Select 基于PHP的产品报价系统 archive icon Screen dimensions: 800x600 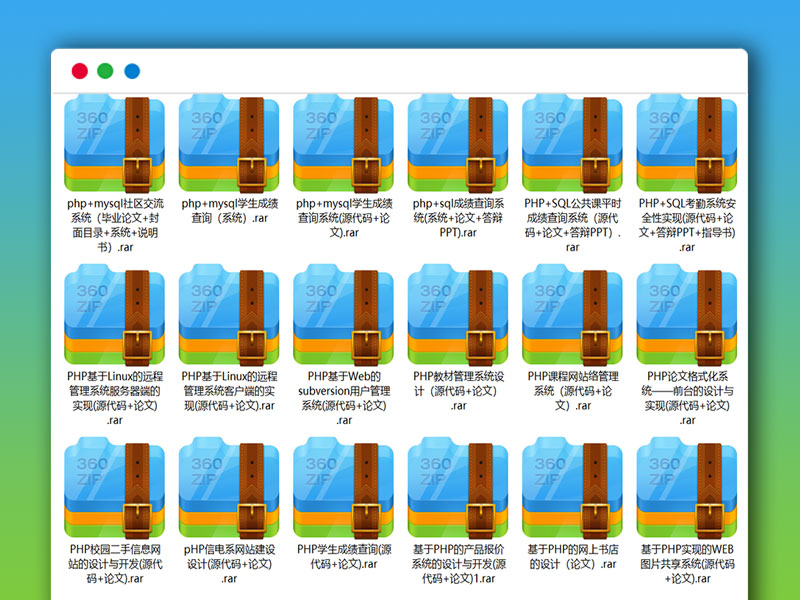pyautogui.click(x=458, y=489)
